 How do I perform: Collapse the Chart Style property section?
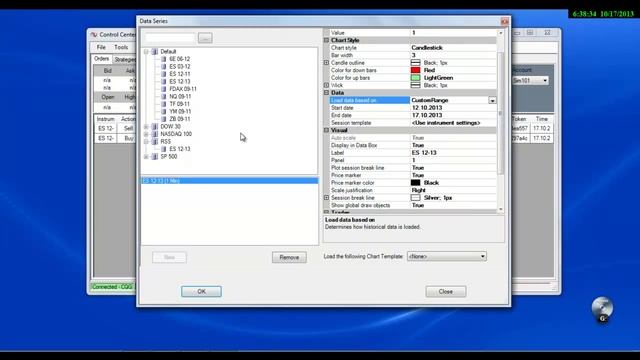(327, 40)
